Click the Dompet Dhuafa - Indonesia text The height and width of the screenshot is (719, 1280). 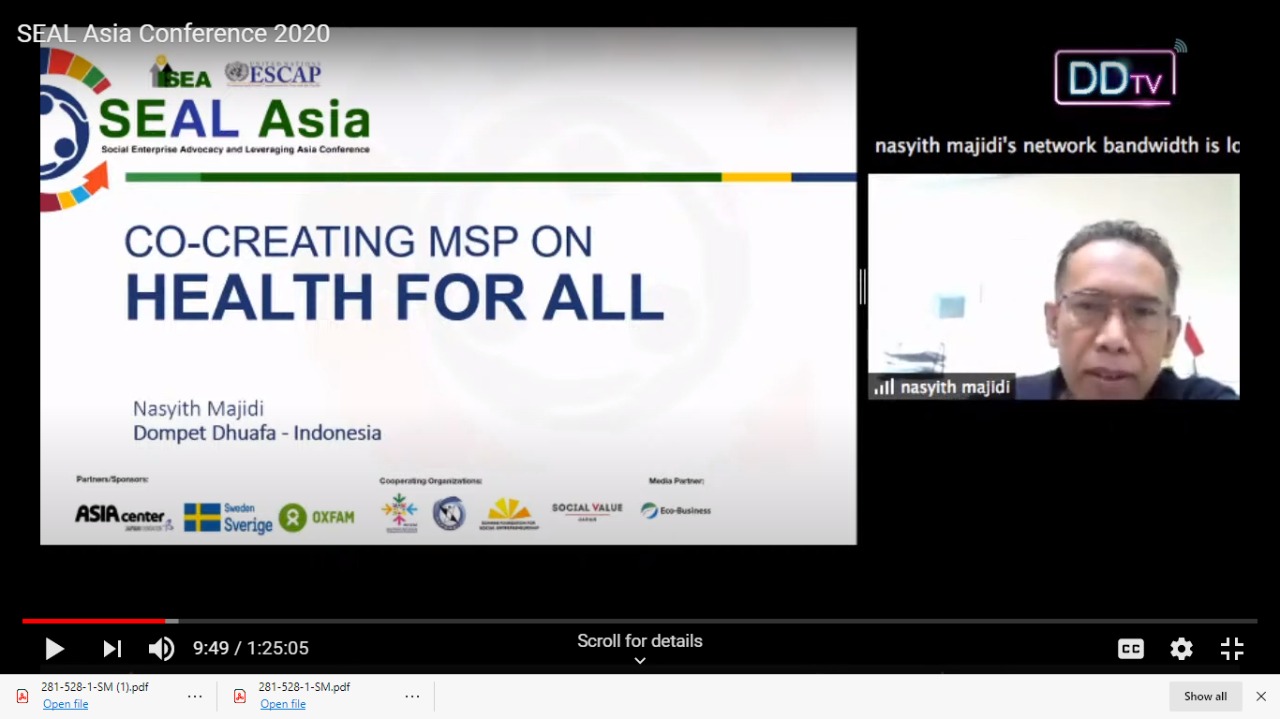point(257,433)
